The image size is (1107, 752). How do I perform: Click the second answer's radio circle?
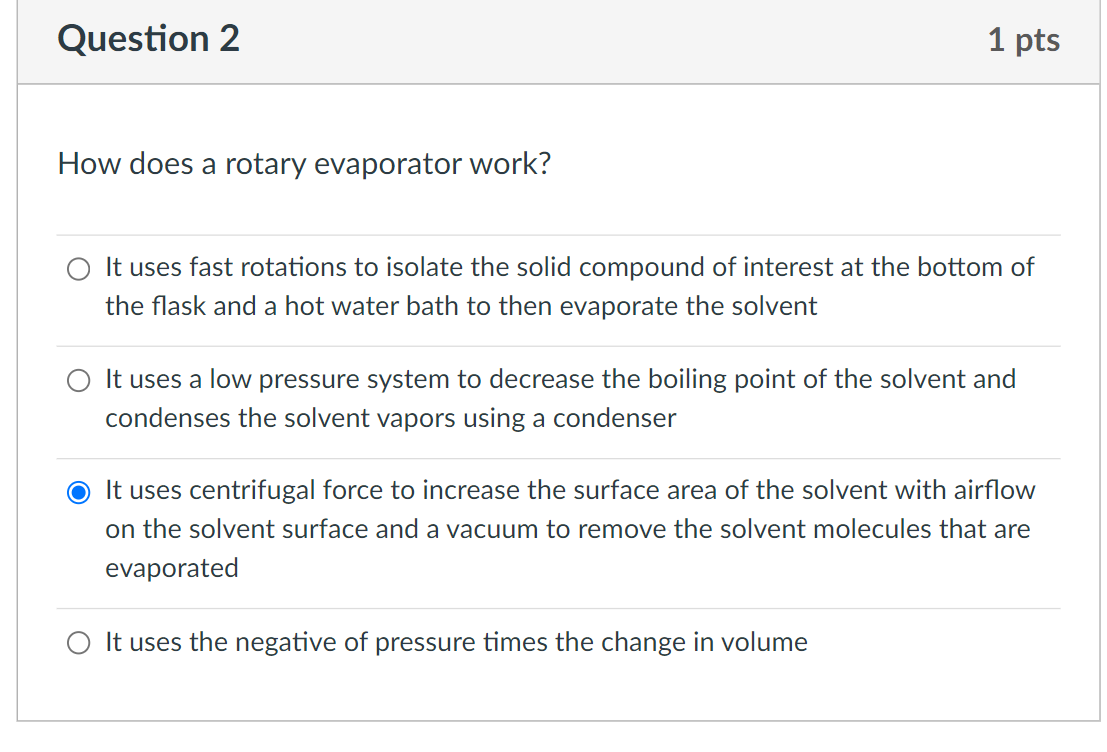click(x=78, y=380)
